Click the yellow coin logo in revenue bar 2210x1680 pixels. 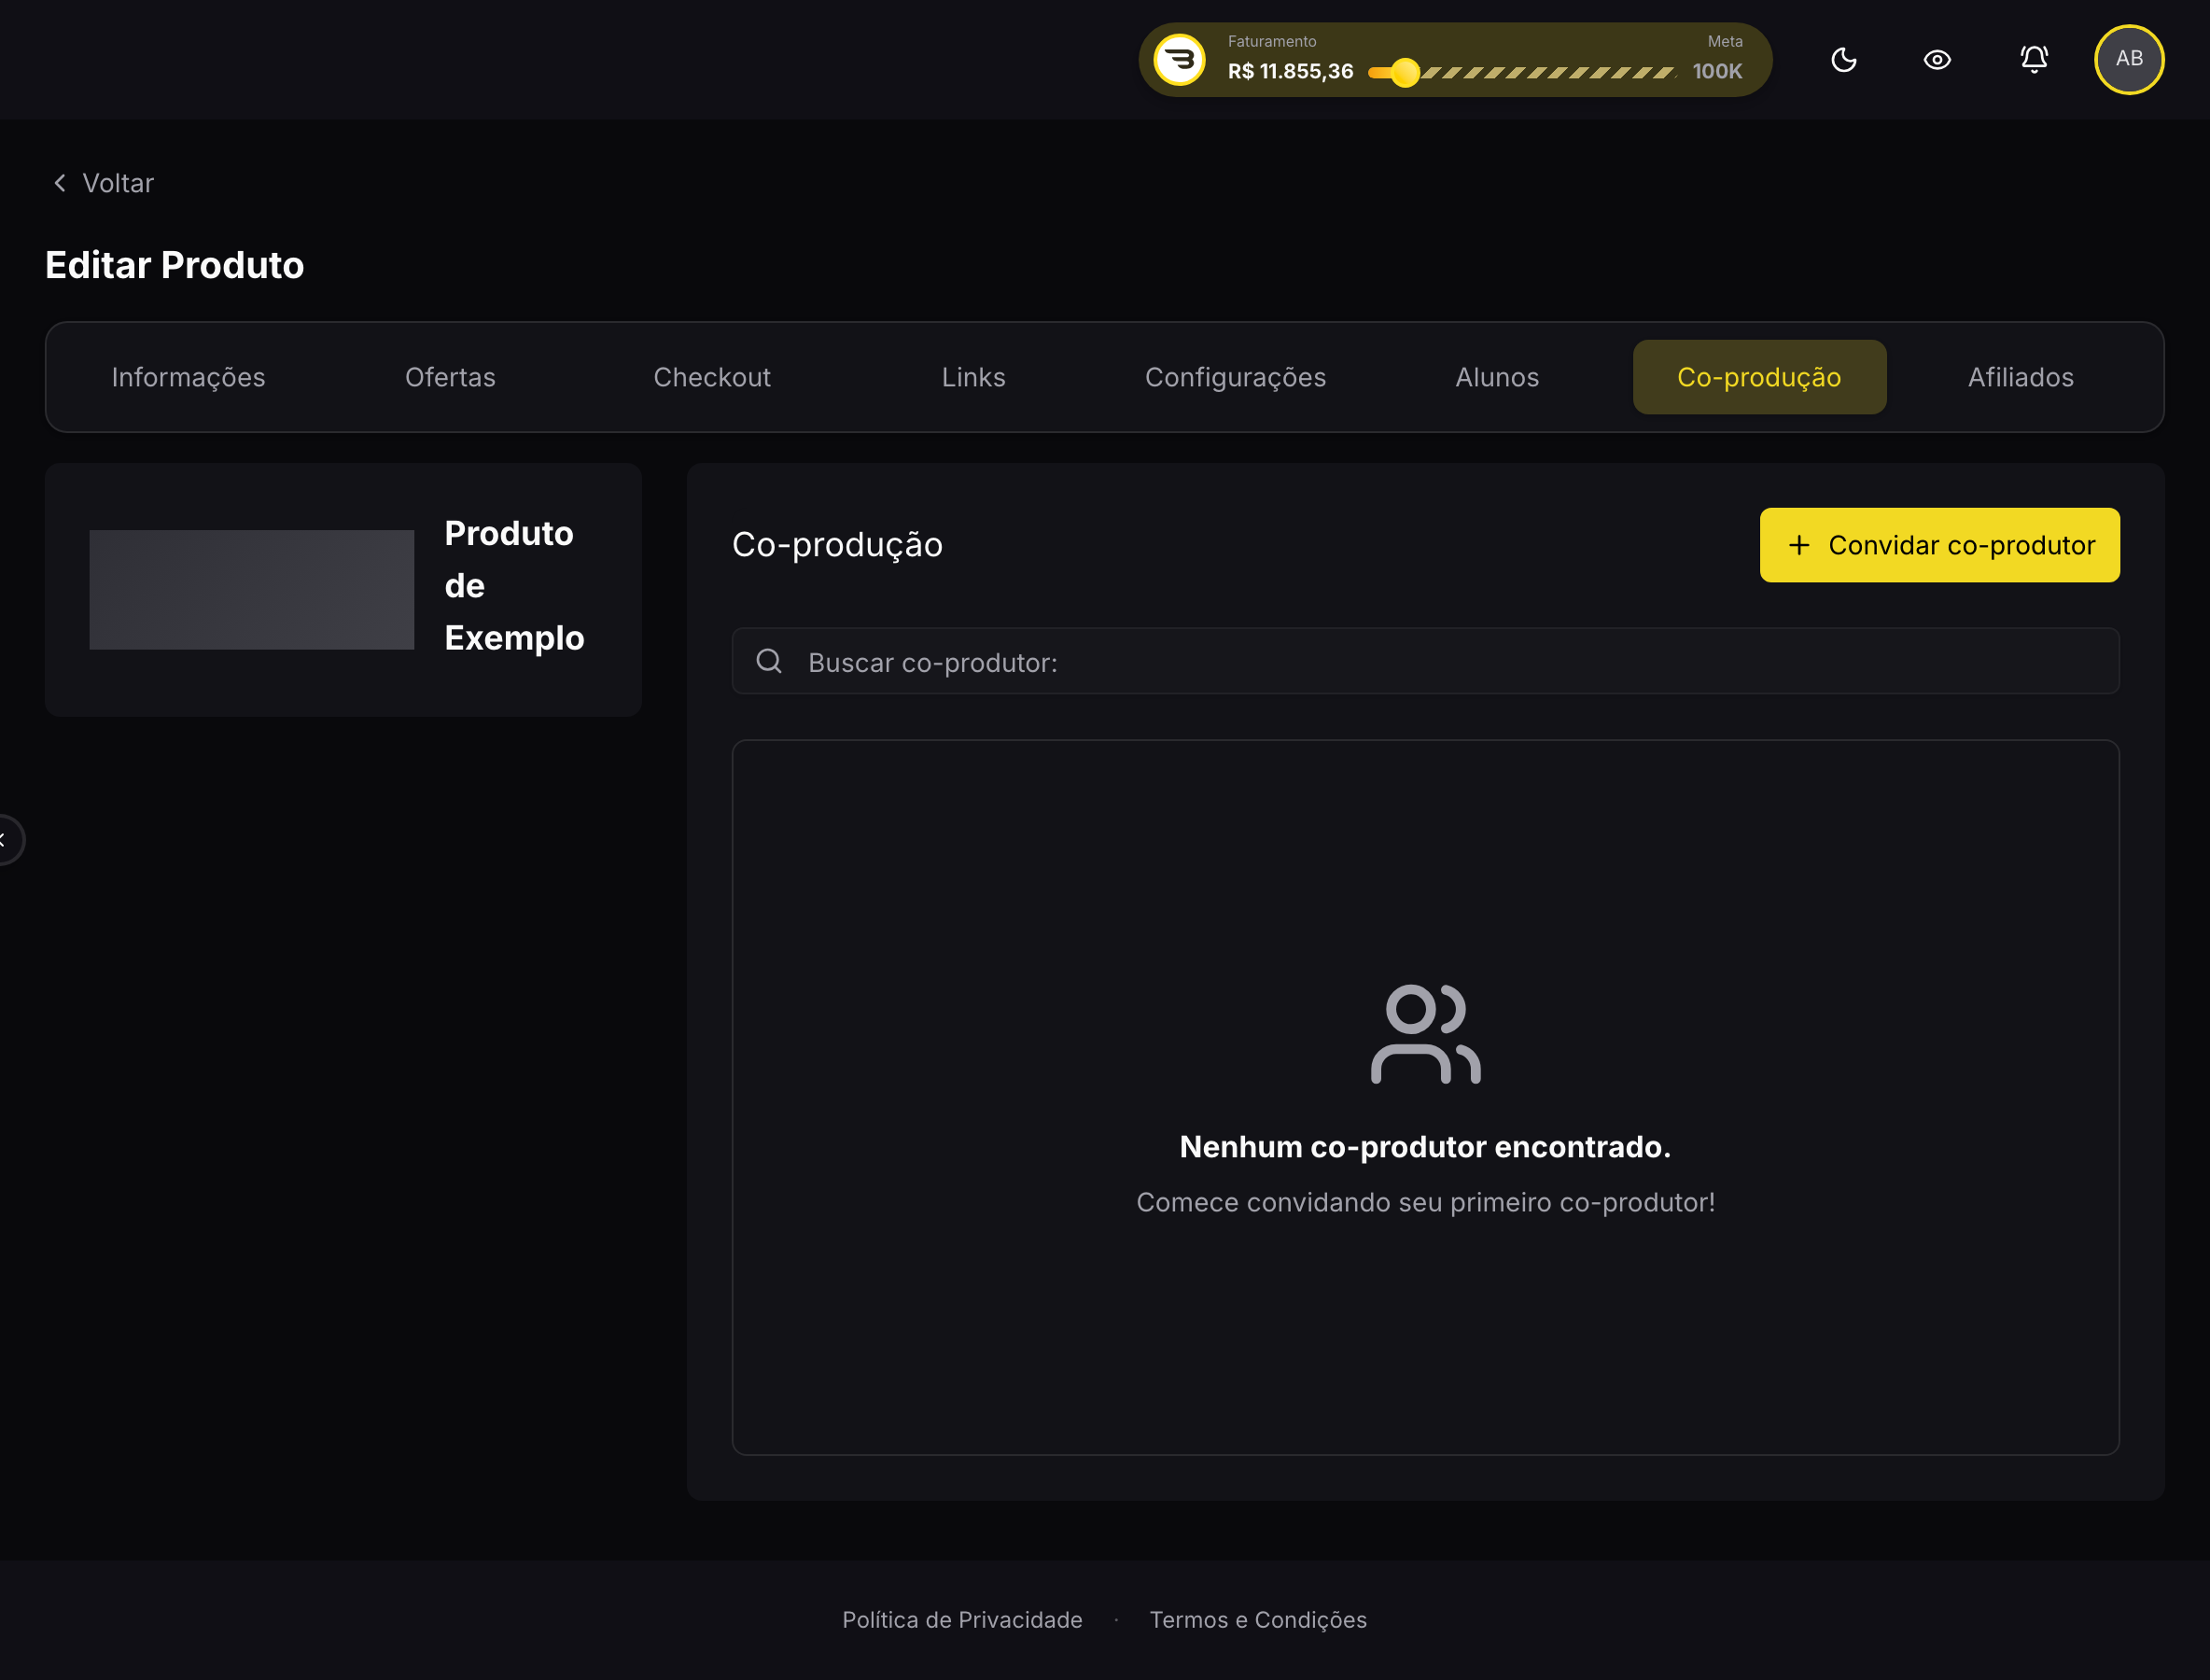click(x=1180, y=60)
